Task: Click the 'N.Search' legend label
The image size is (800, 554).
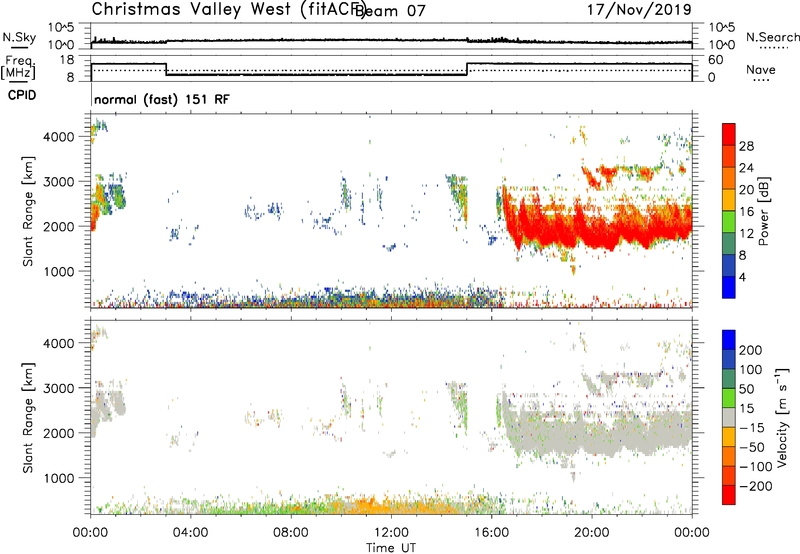Action: [x=772, y=37]
